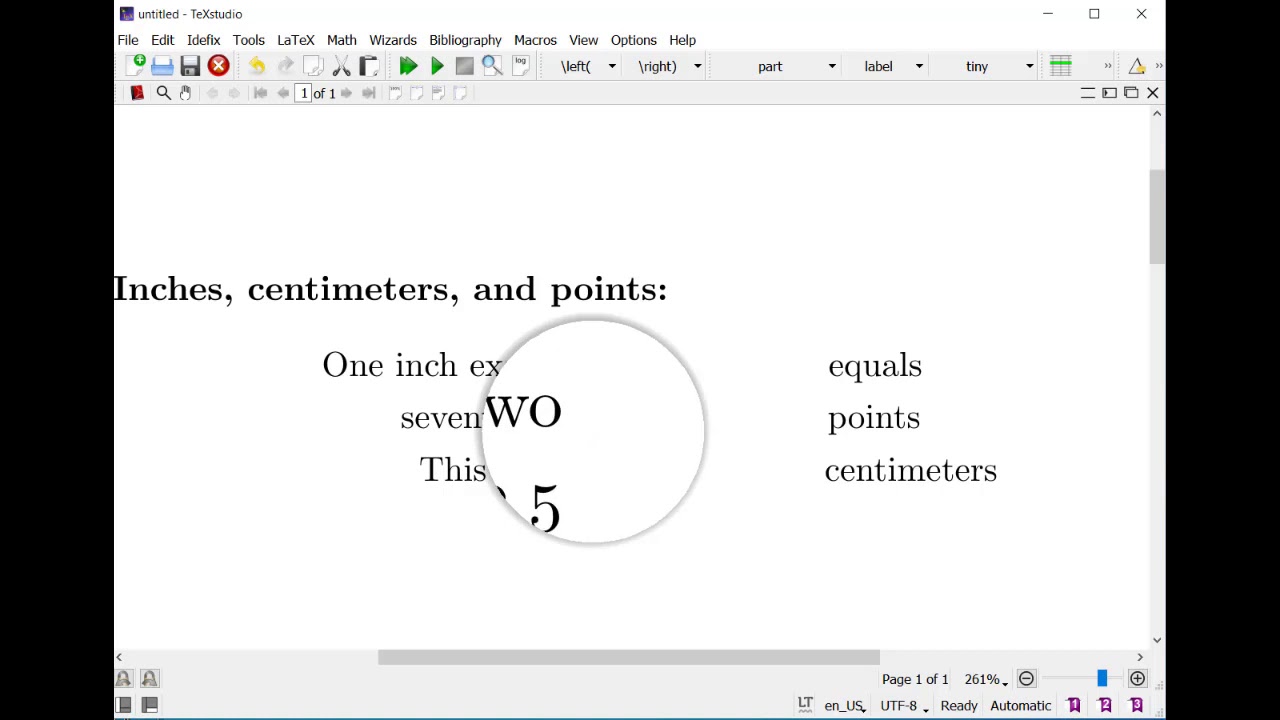Save the document with the floppy disk icon

(x=190, y=66)
